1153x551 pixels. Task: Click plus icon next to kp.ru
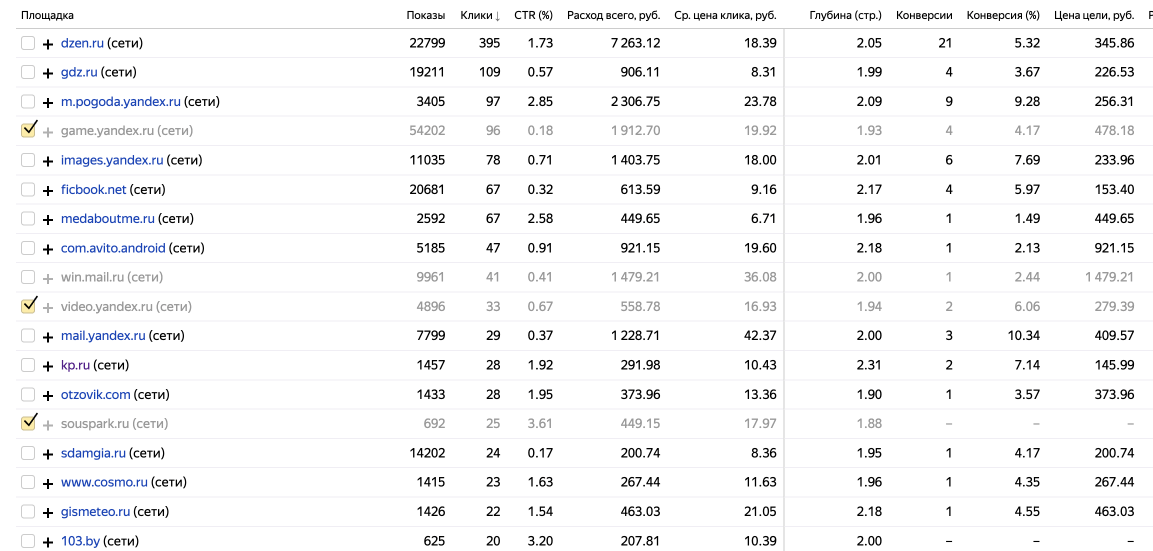click(48, 366)
